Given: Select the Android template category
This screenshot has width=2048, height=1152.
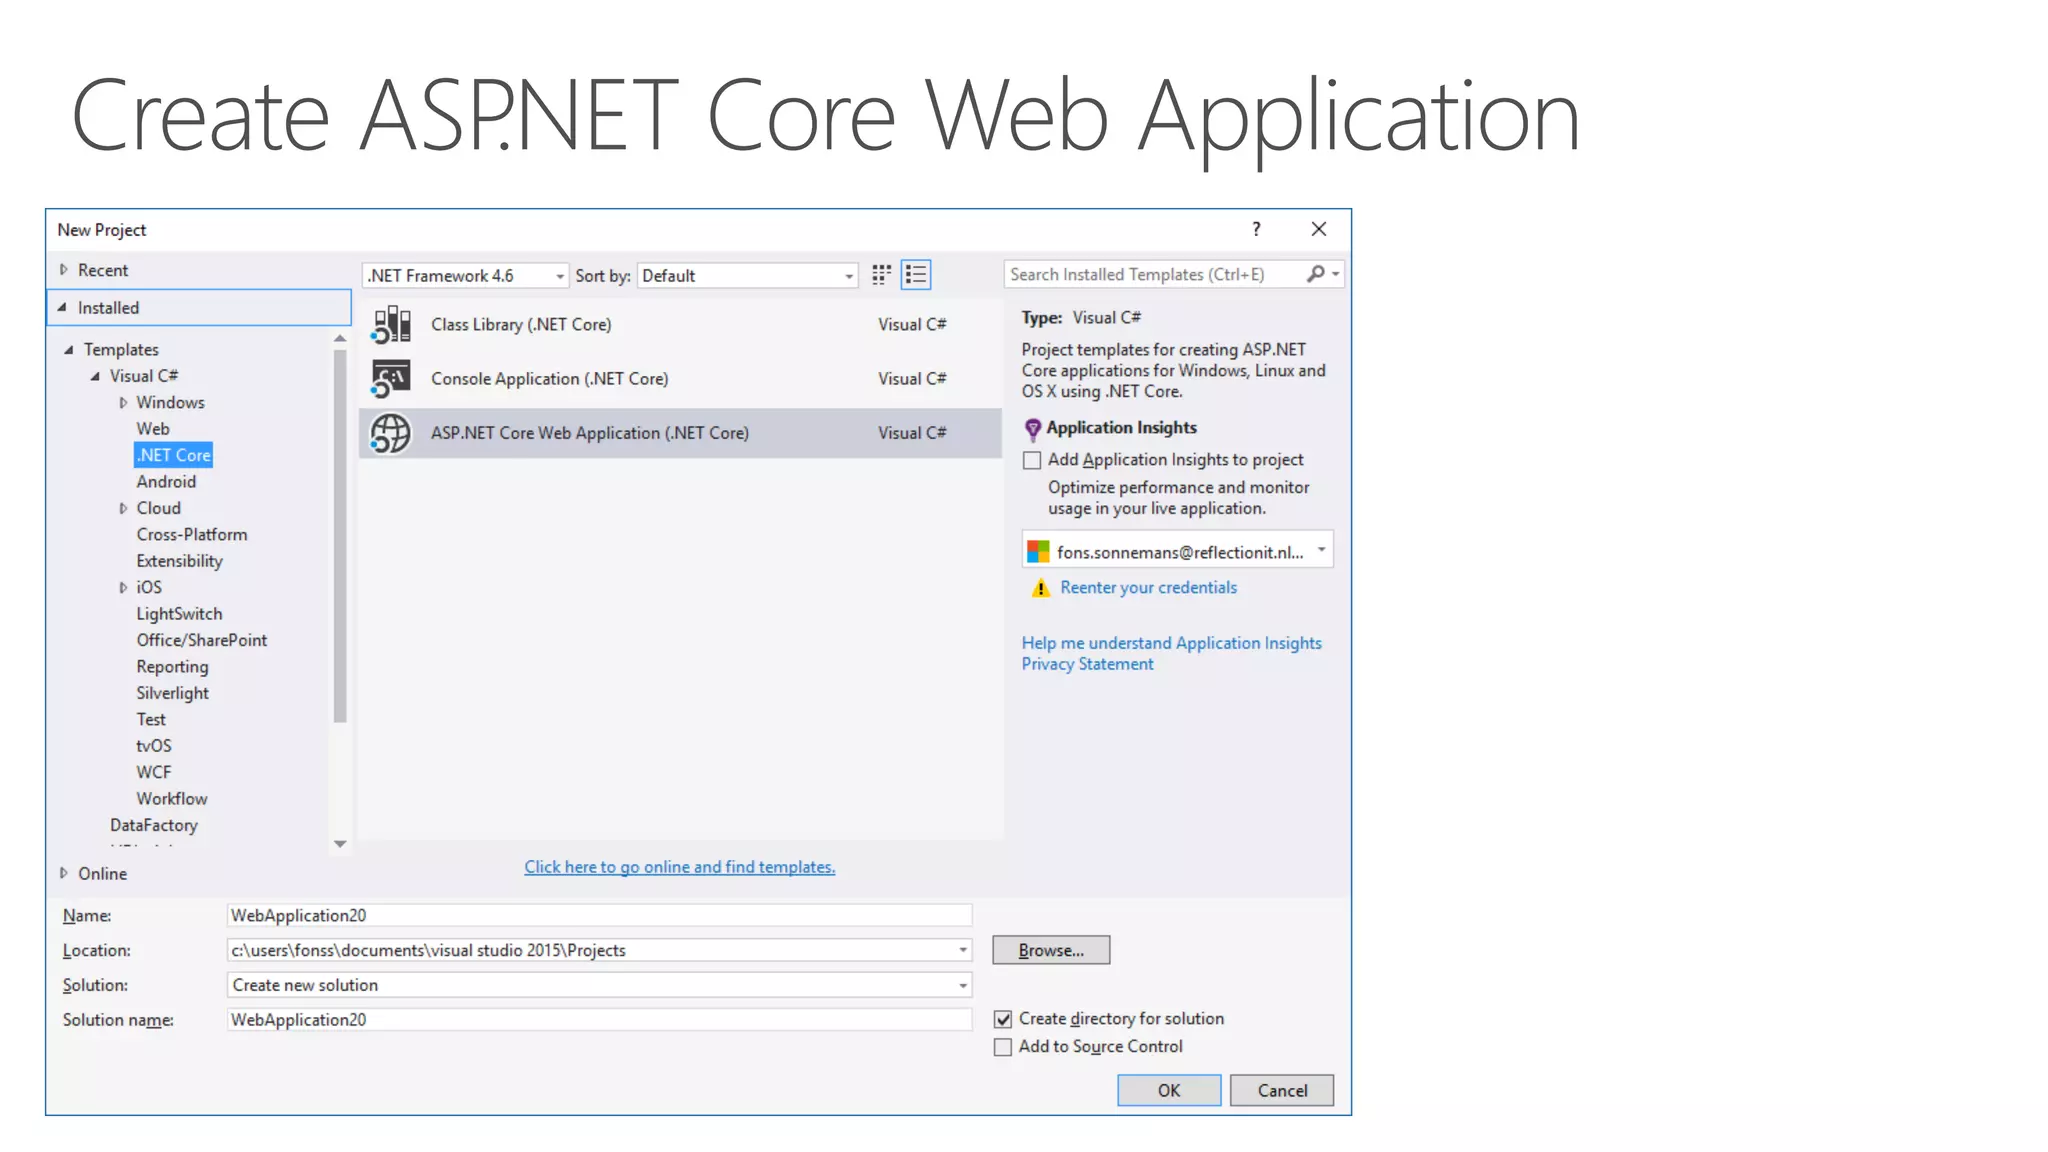Looking at the screenshot, I should (166, 482).
